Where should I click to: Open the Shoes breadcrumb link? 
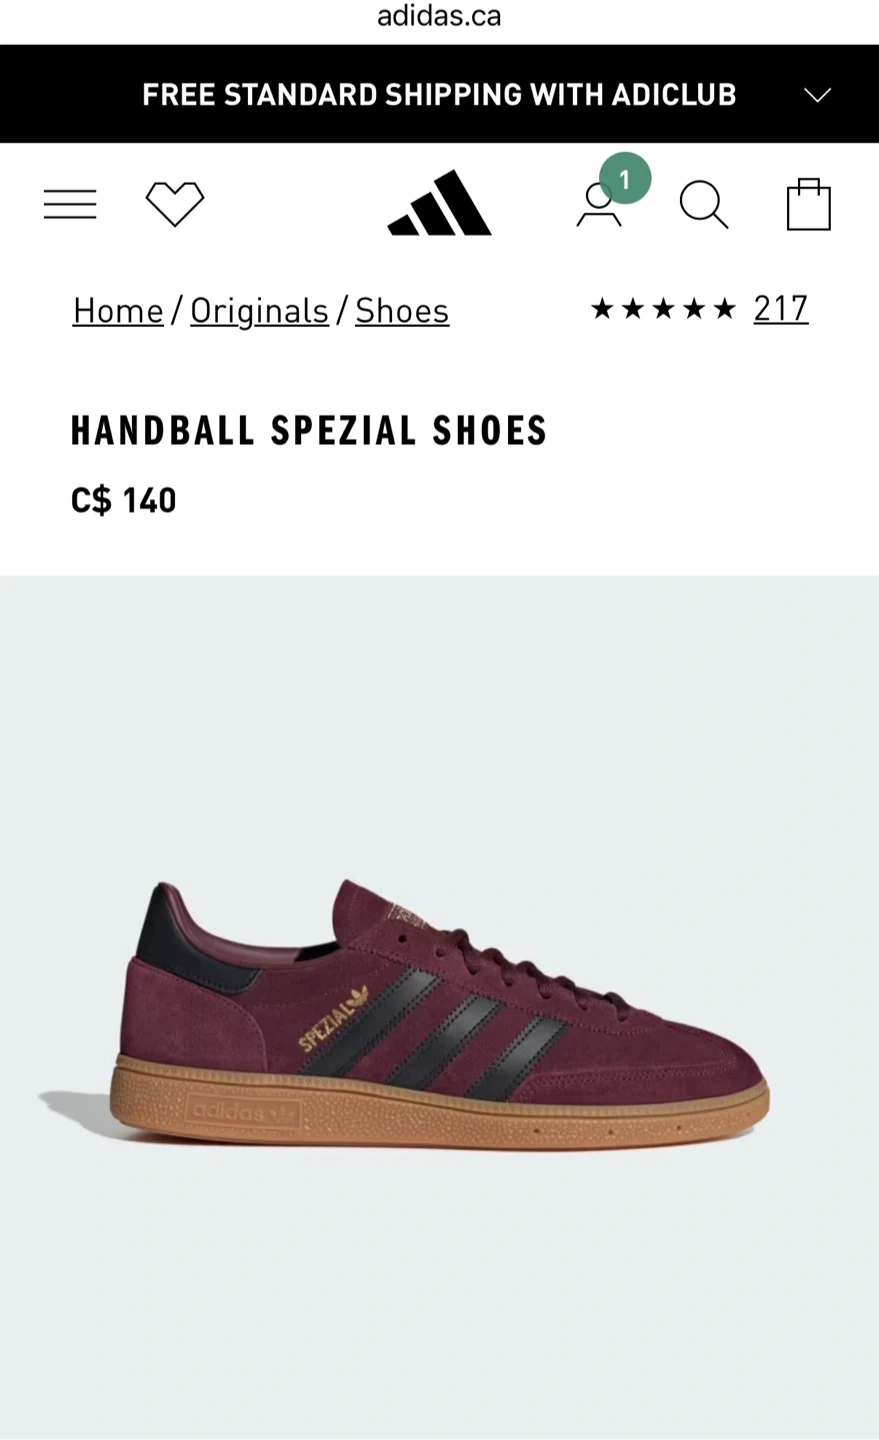[402, 311]
